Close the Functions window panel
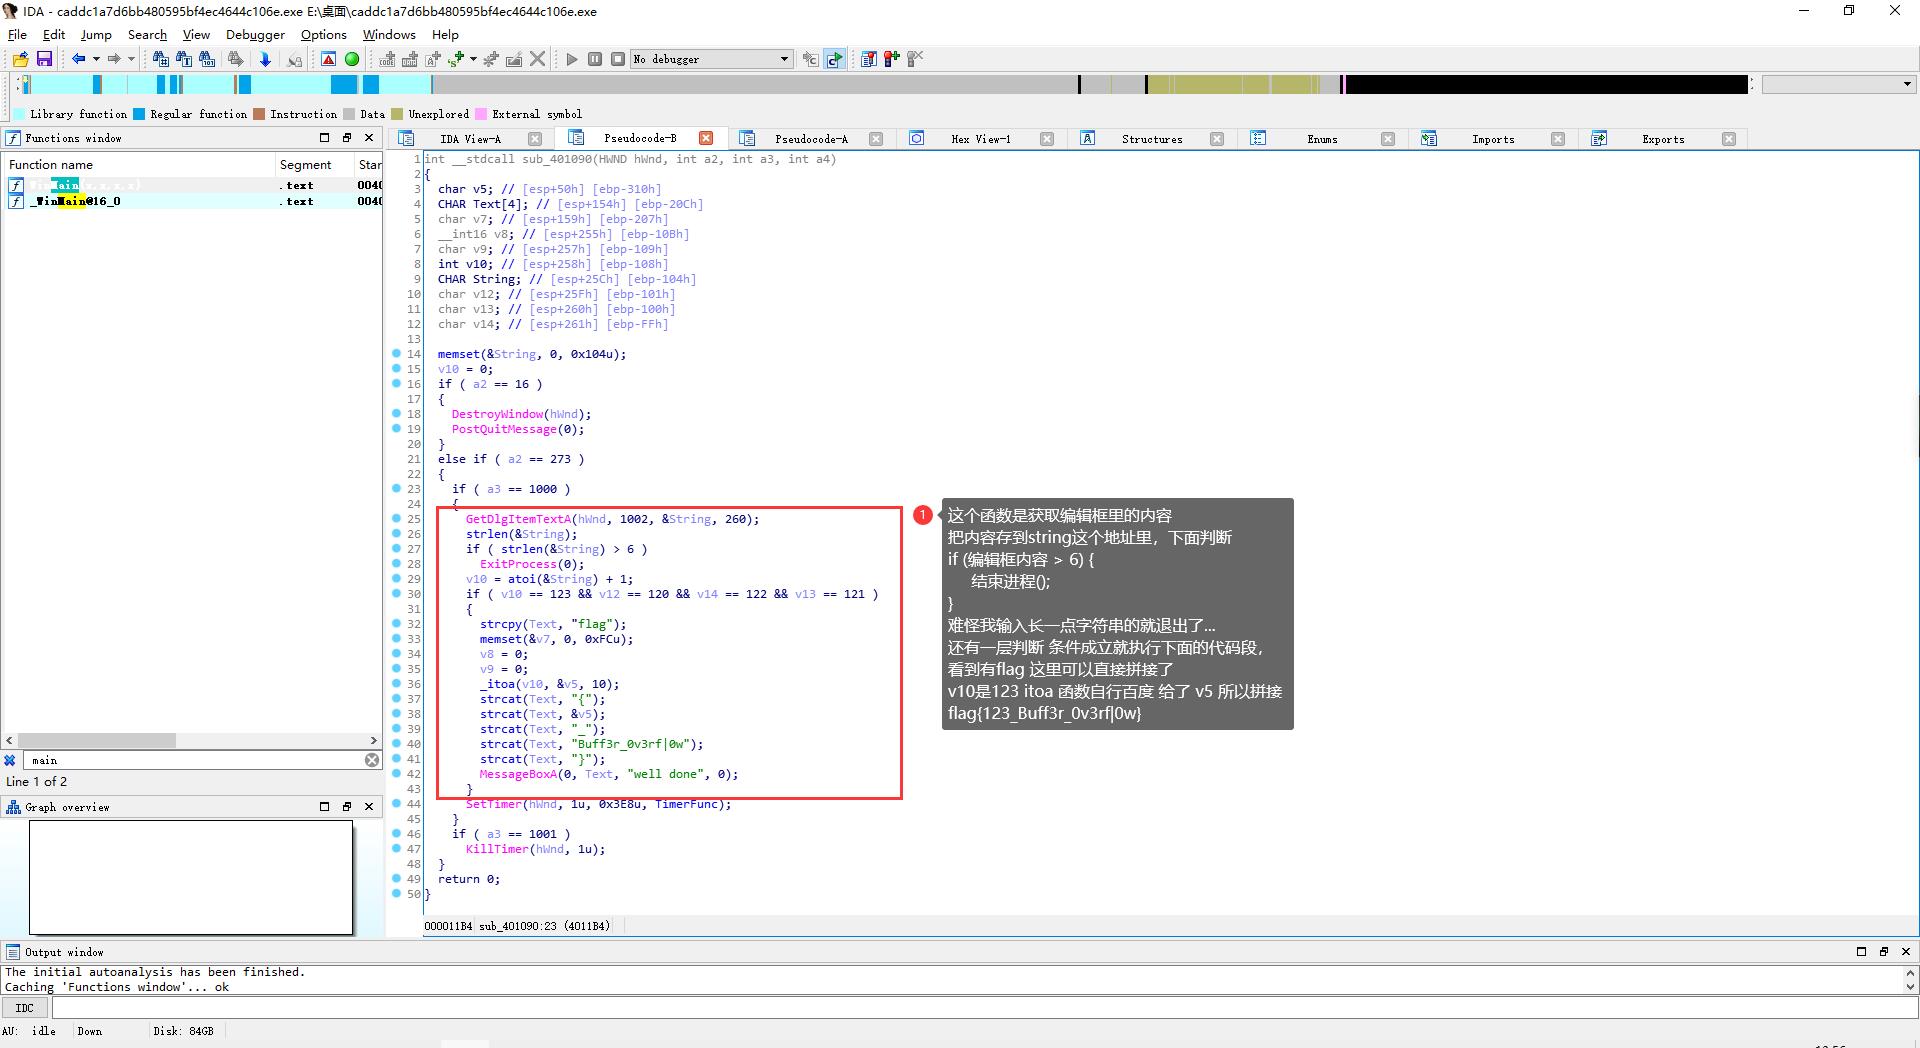 coord(369,138)
